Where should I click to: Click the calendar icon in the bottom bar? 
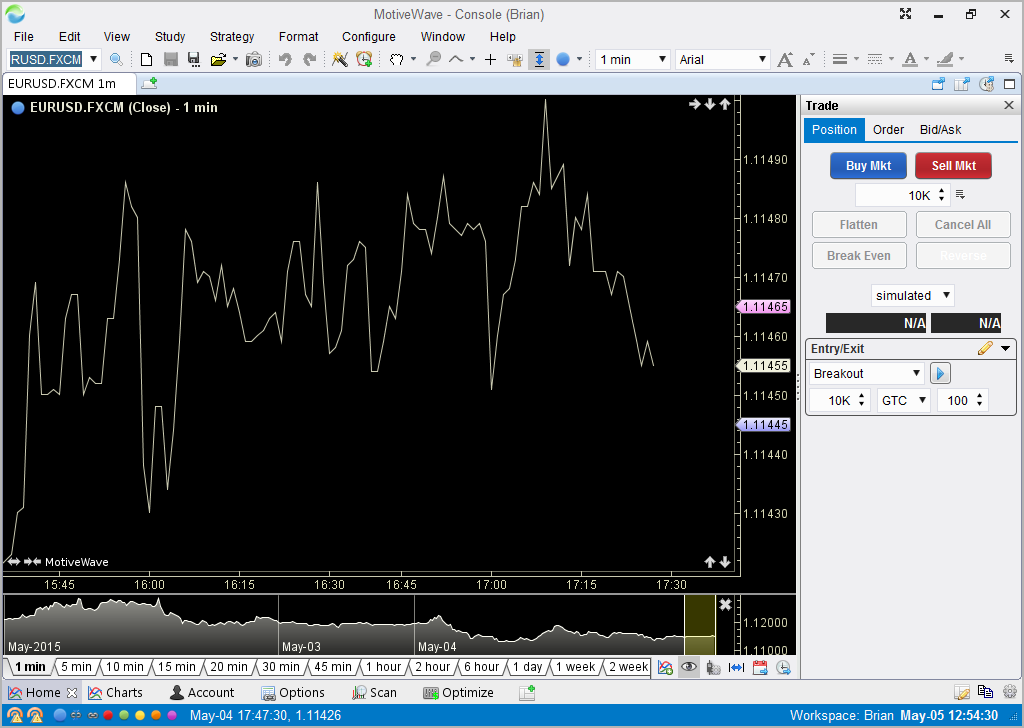[x=760, y=667]
